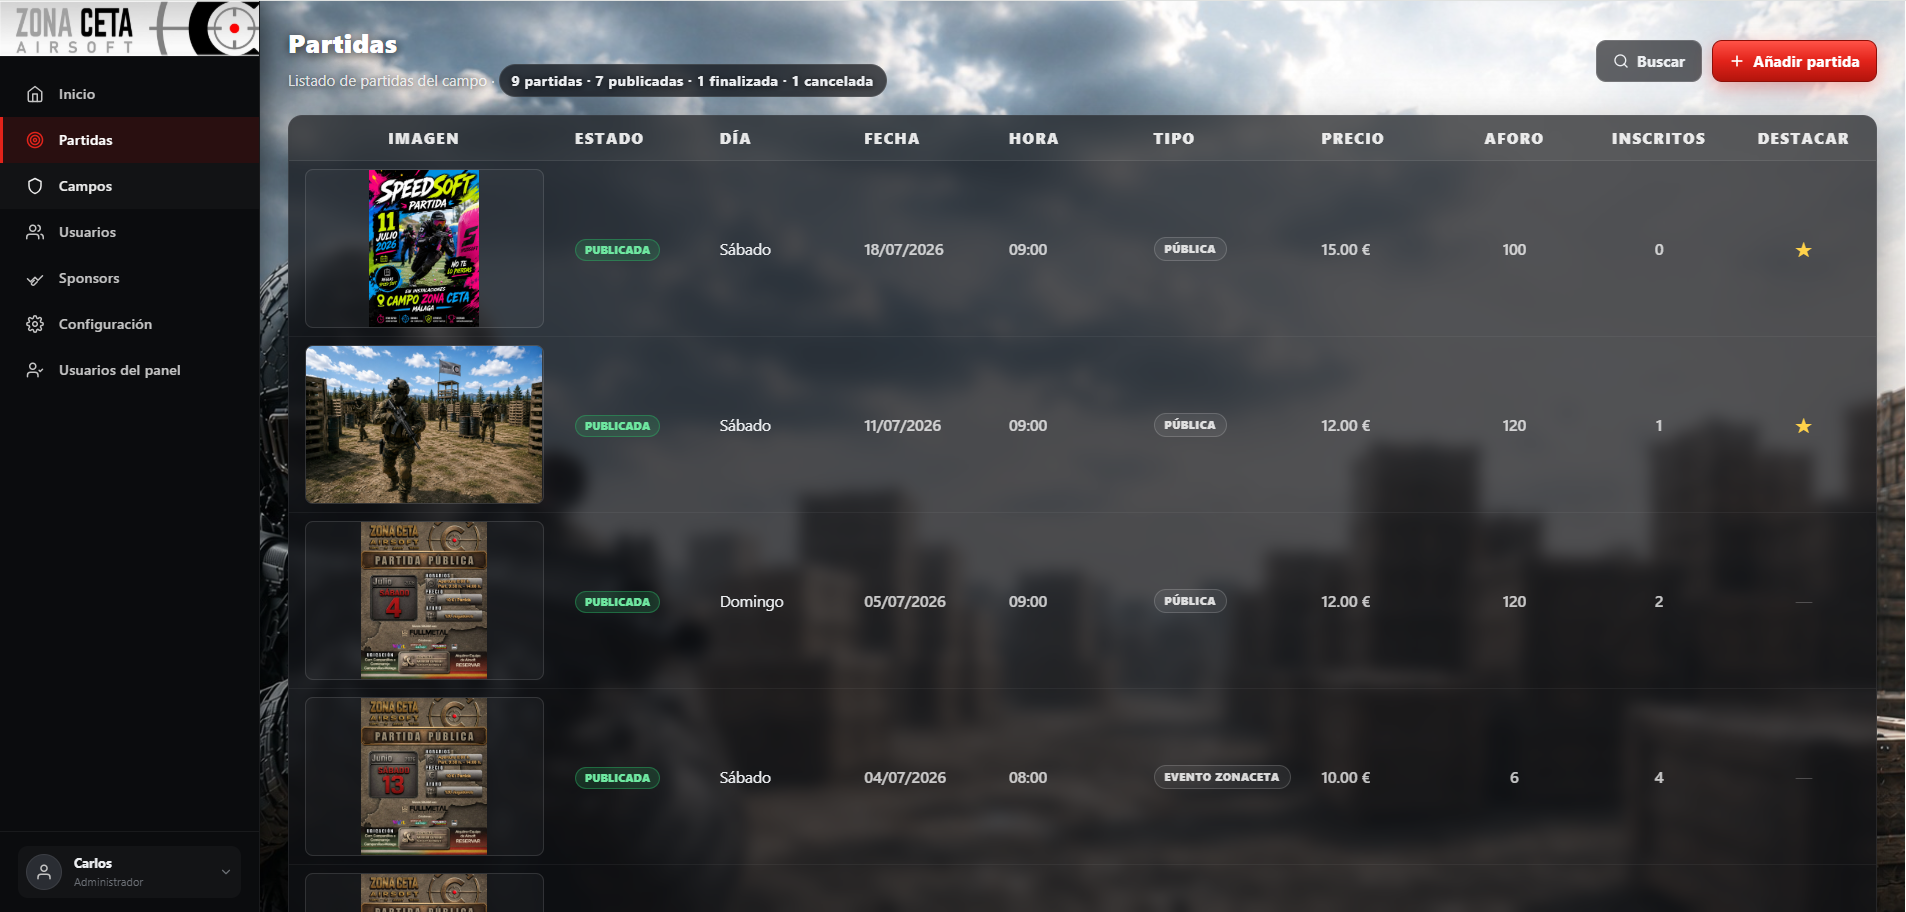This screenshot has height=912, width=1906.
Task: Open the Speedsoft poster thumbnail
Action: tap(424, 248)
